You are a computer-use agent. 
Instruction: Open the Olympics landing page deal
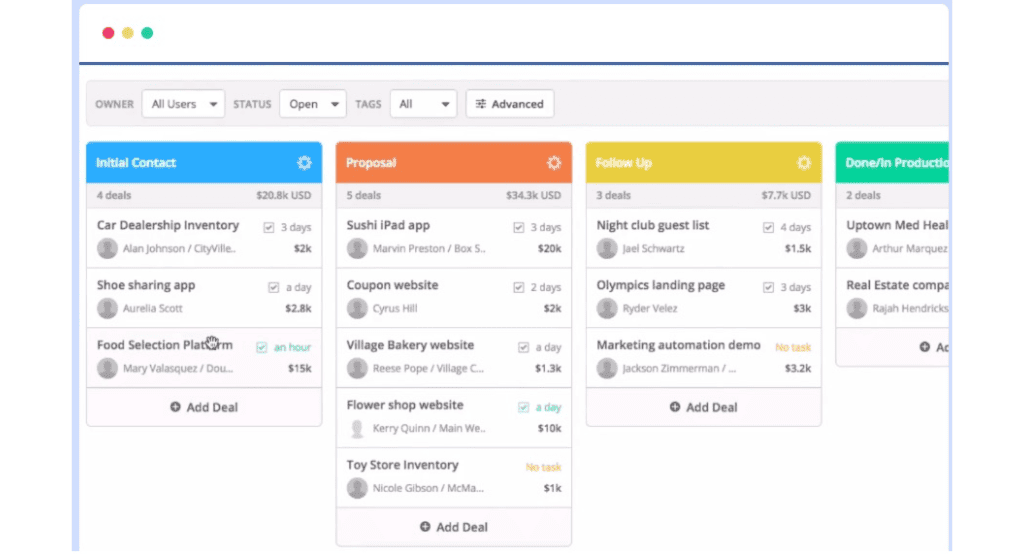(660, 285)
